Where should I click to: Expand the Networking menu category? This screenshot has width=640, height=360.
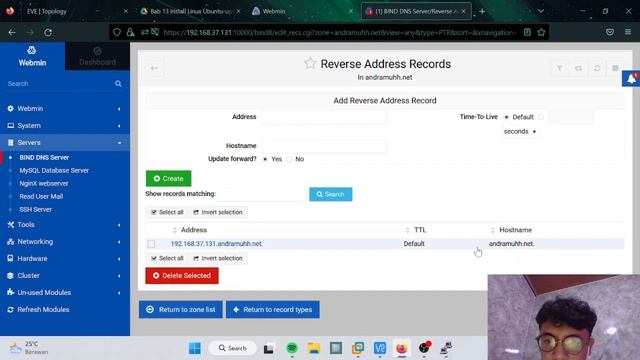coord(65,242)
